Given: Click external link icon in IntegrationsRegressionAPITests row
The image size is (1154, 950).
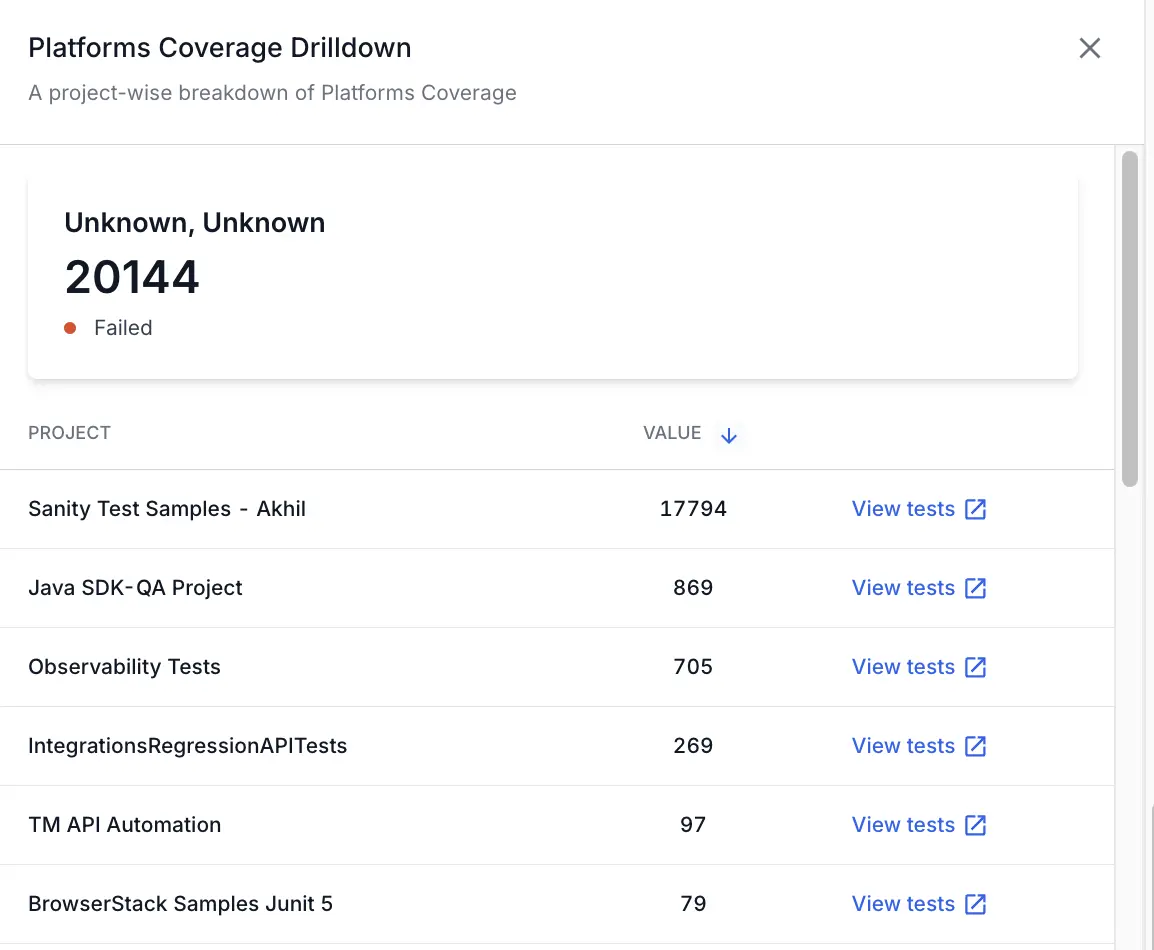Looking at the screenshot, I should (x=975, y=745).
